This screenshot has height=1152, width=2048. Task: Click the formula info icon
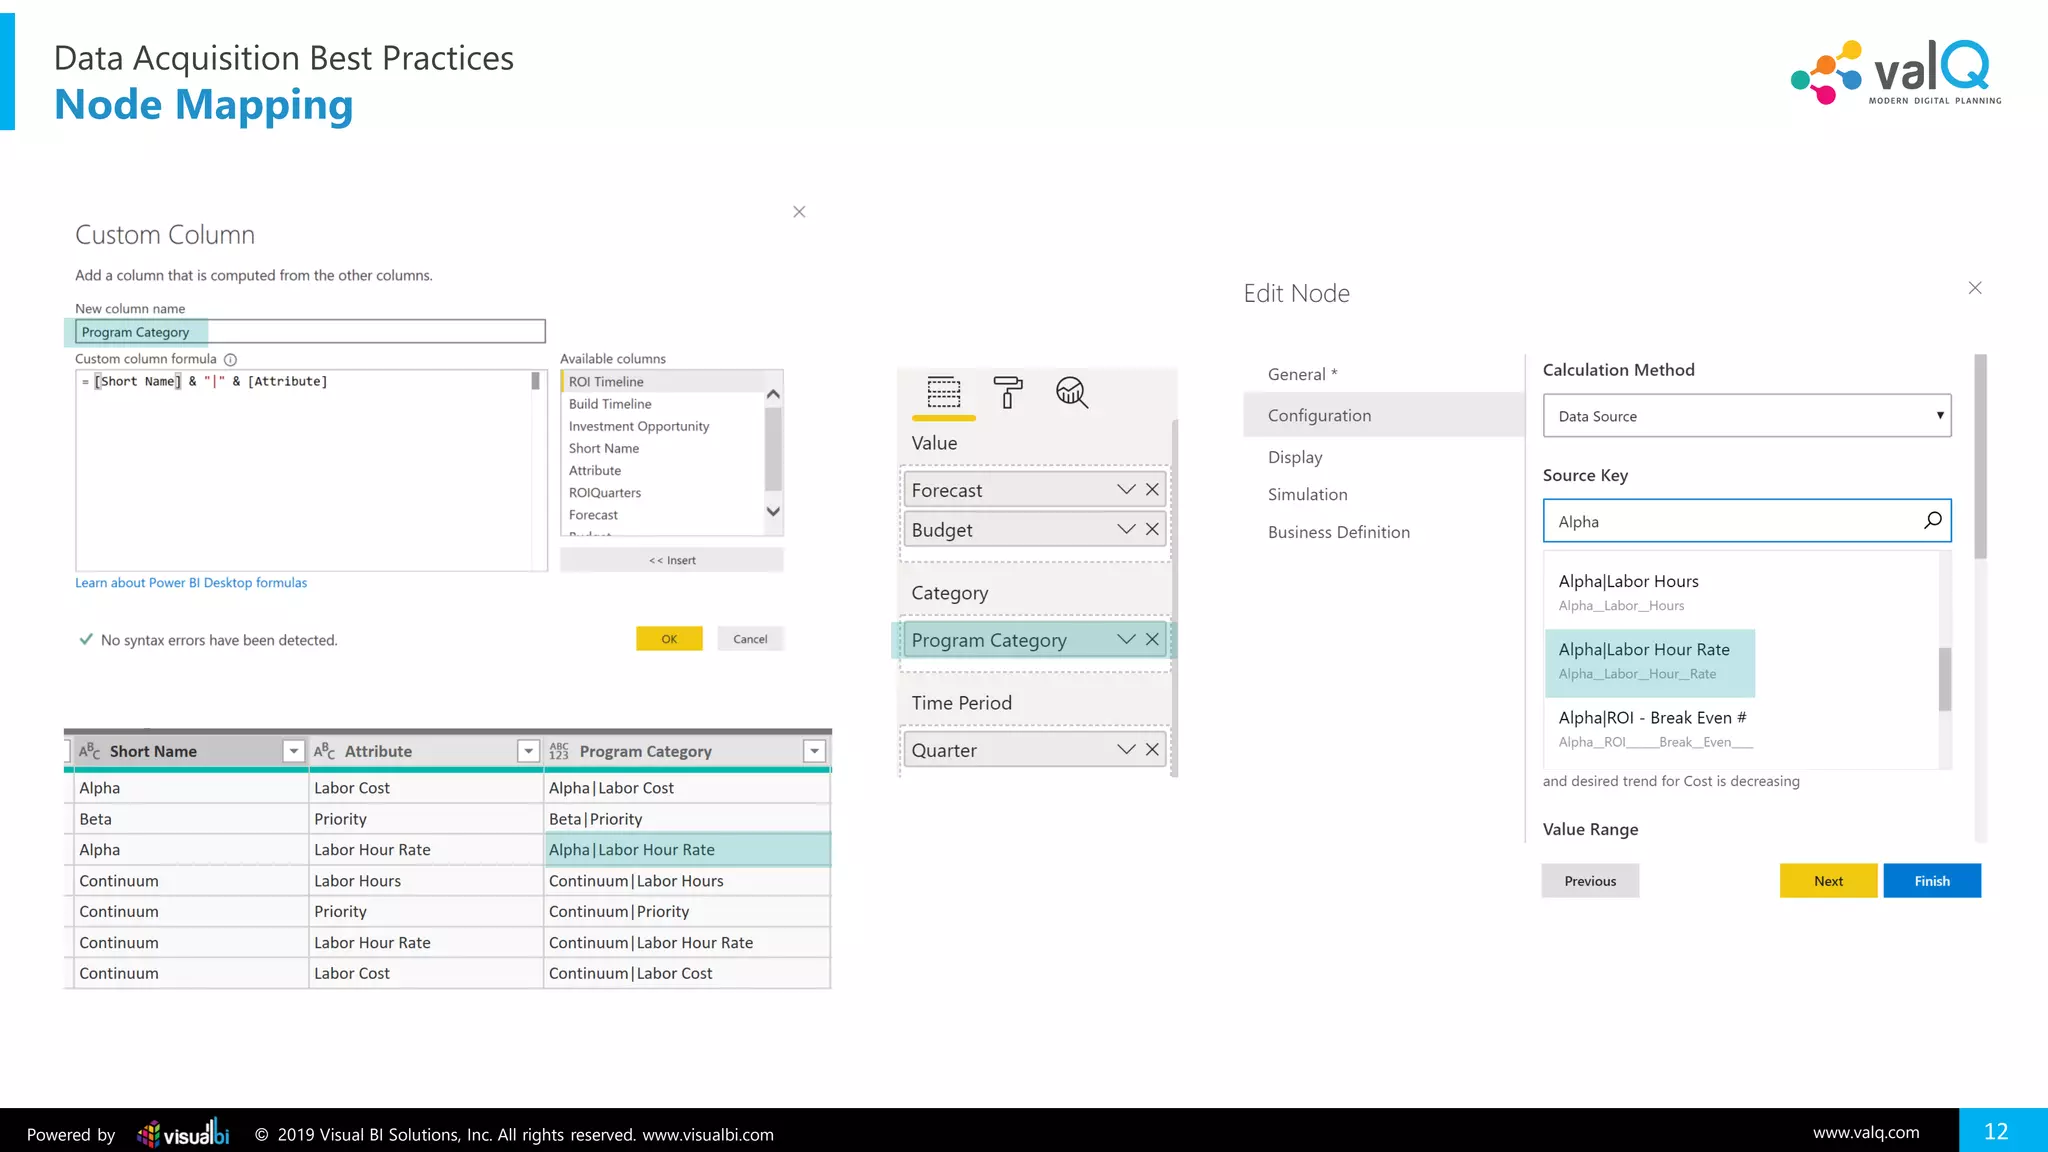tap(230, 360)
